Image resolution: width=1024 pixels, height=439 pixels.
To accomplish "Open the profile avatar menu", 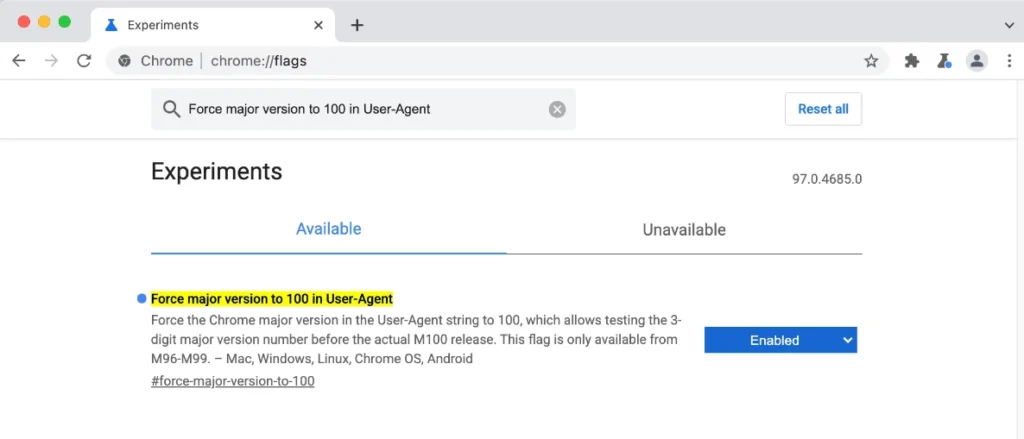I will tap(977, 61).
